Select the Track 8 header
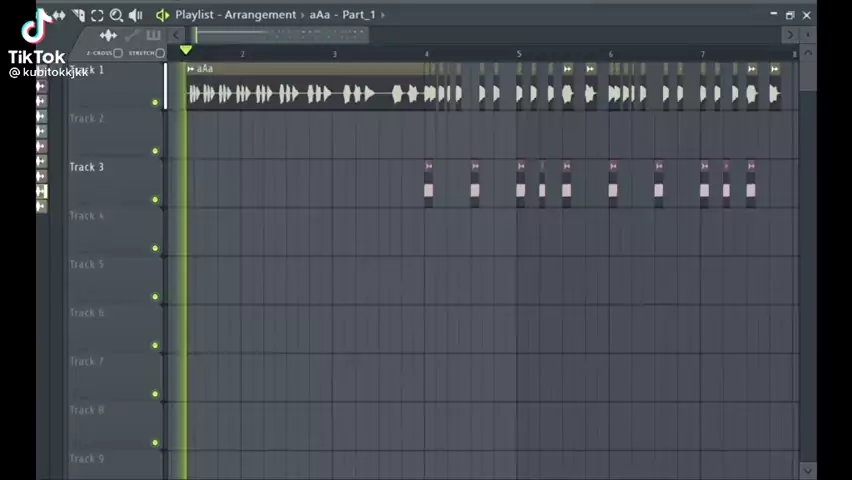852x480 pixels. pos(116,426)
